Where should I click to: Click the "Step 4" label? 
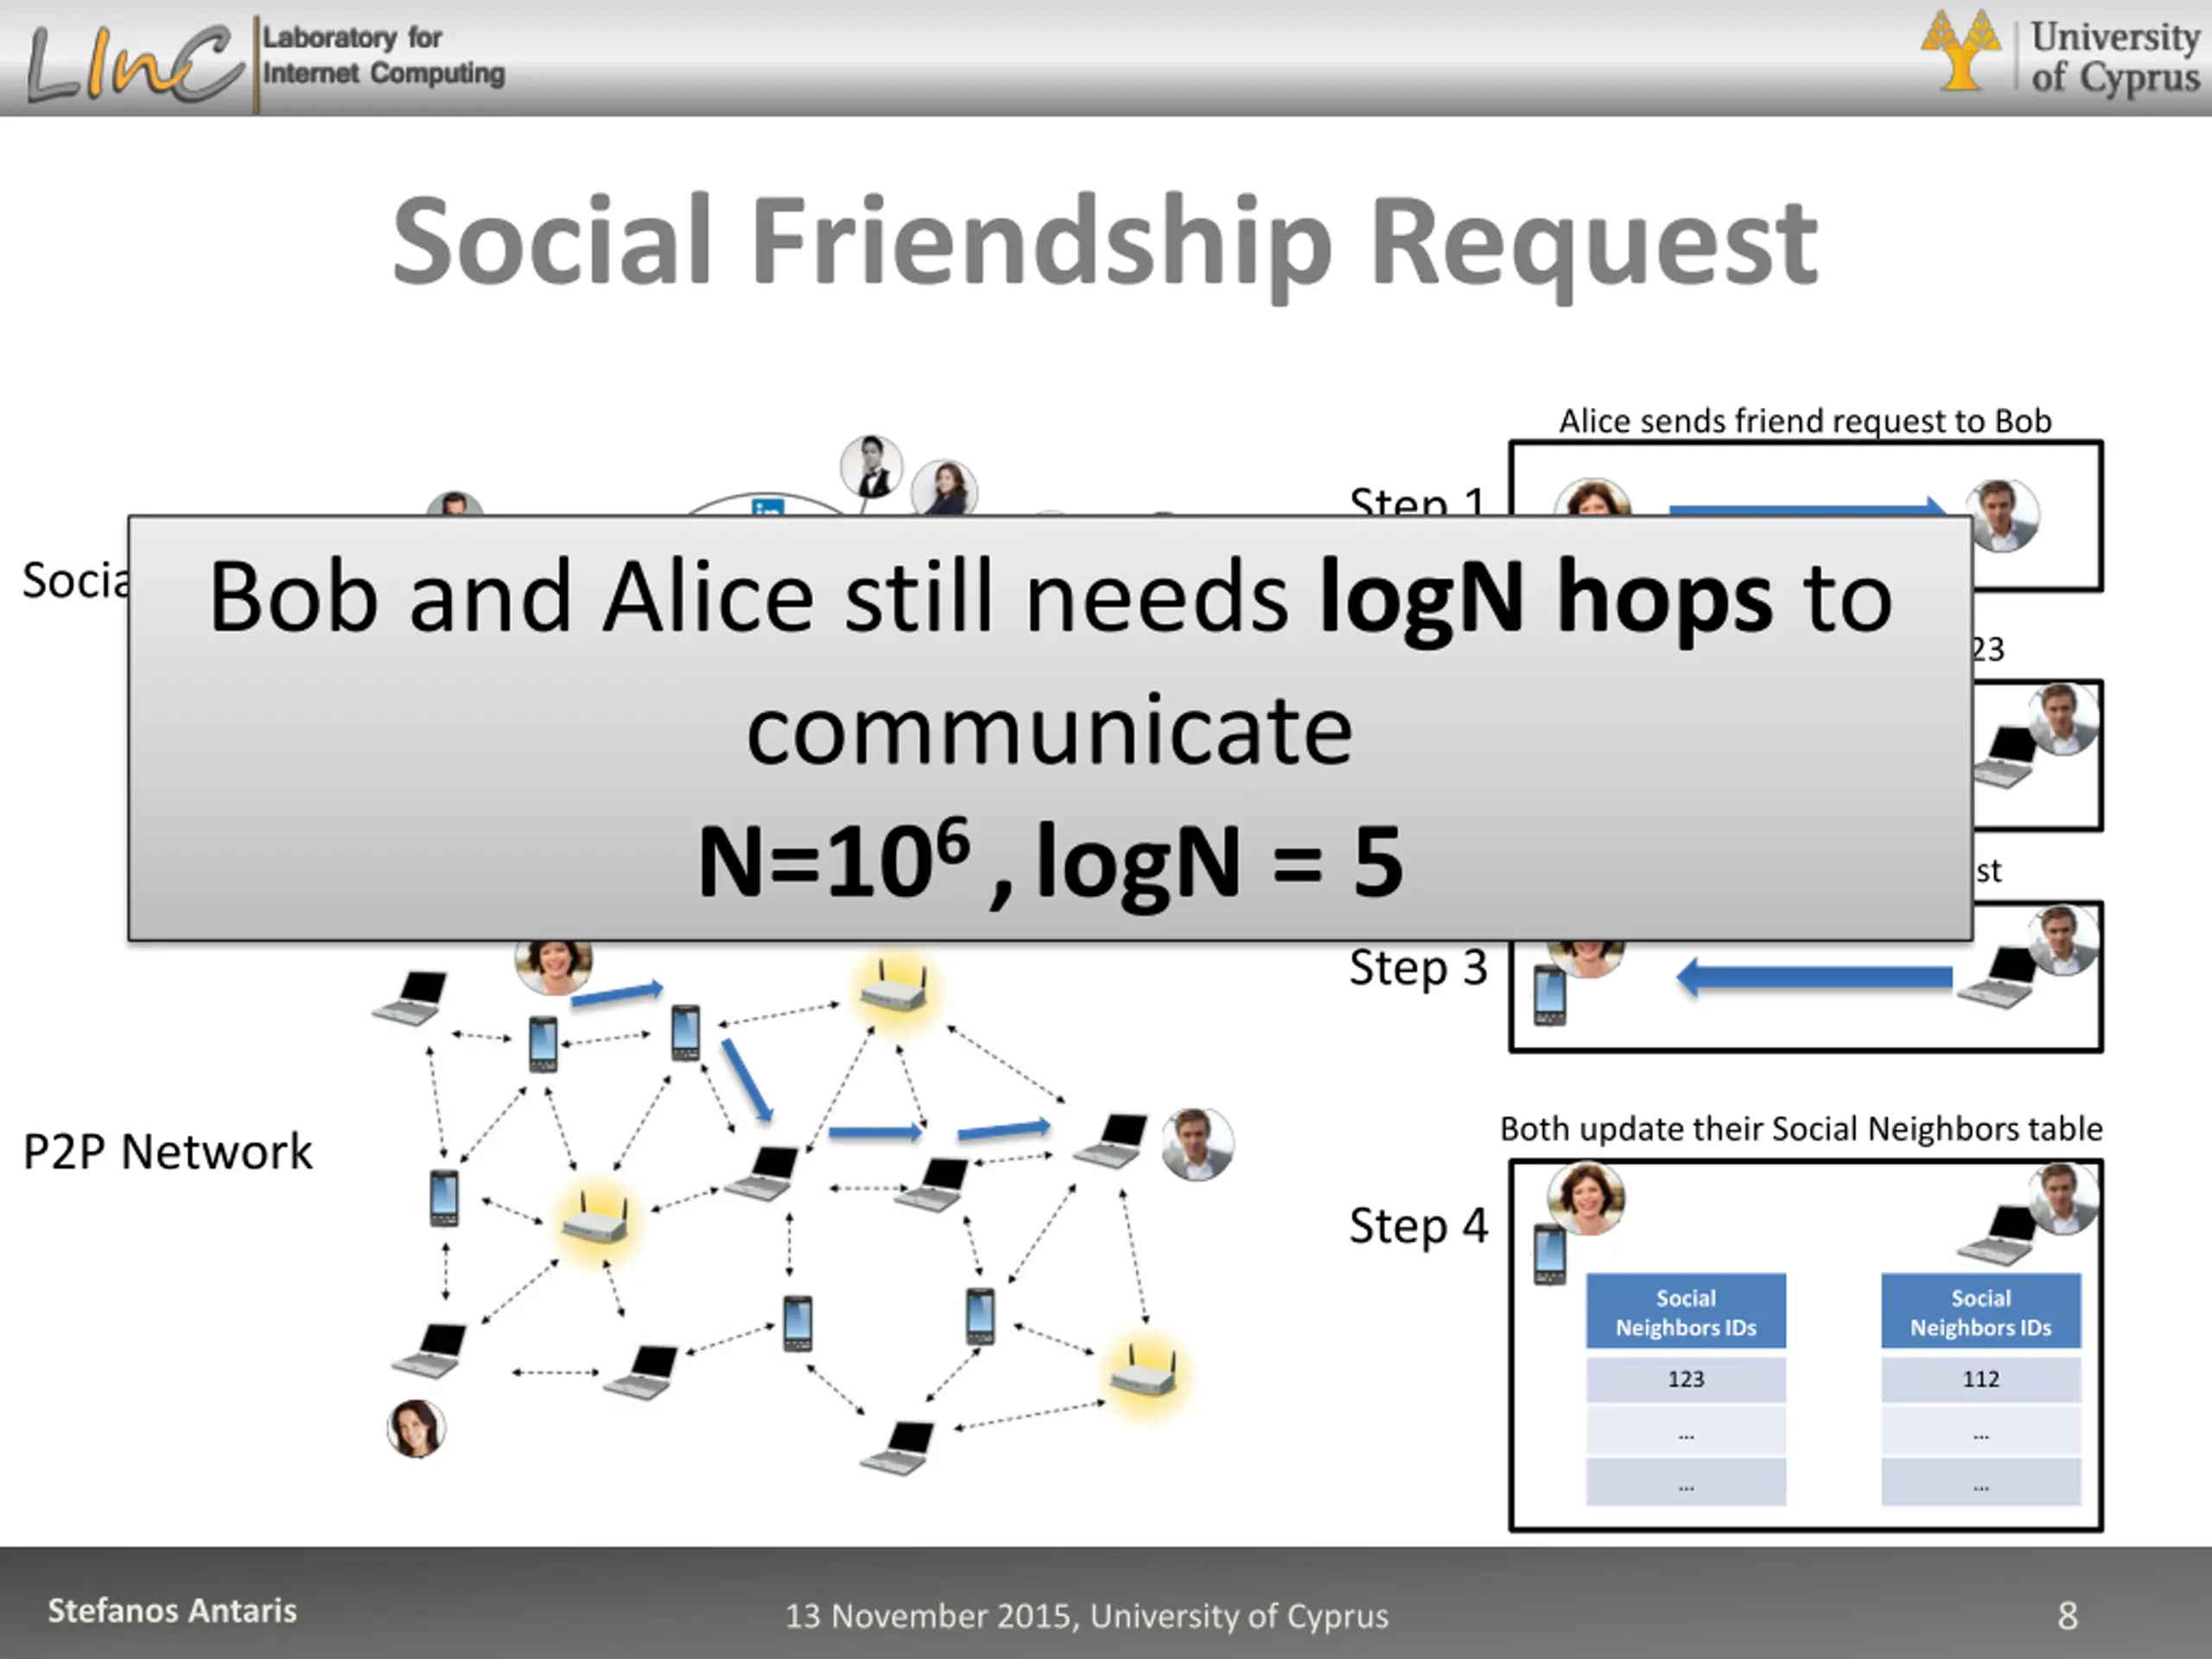[1418, 1226]
